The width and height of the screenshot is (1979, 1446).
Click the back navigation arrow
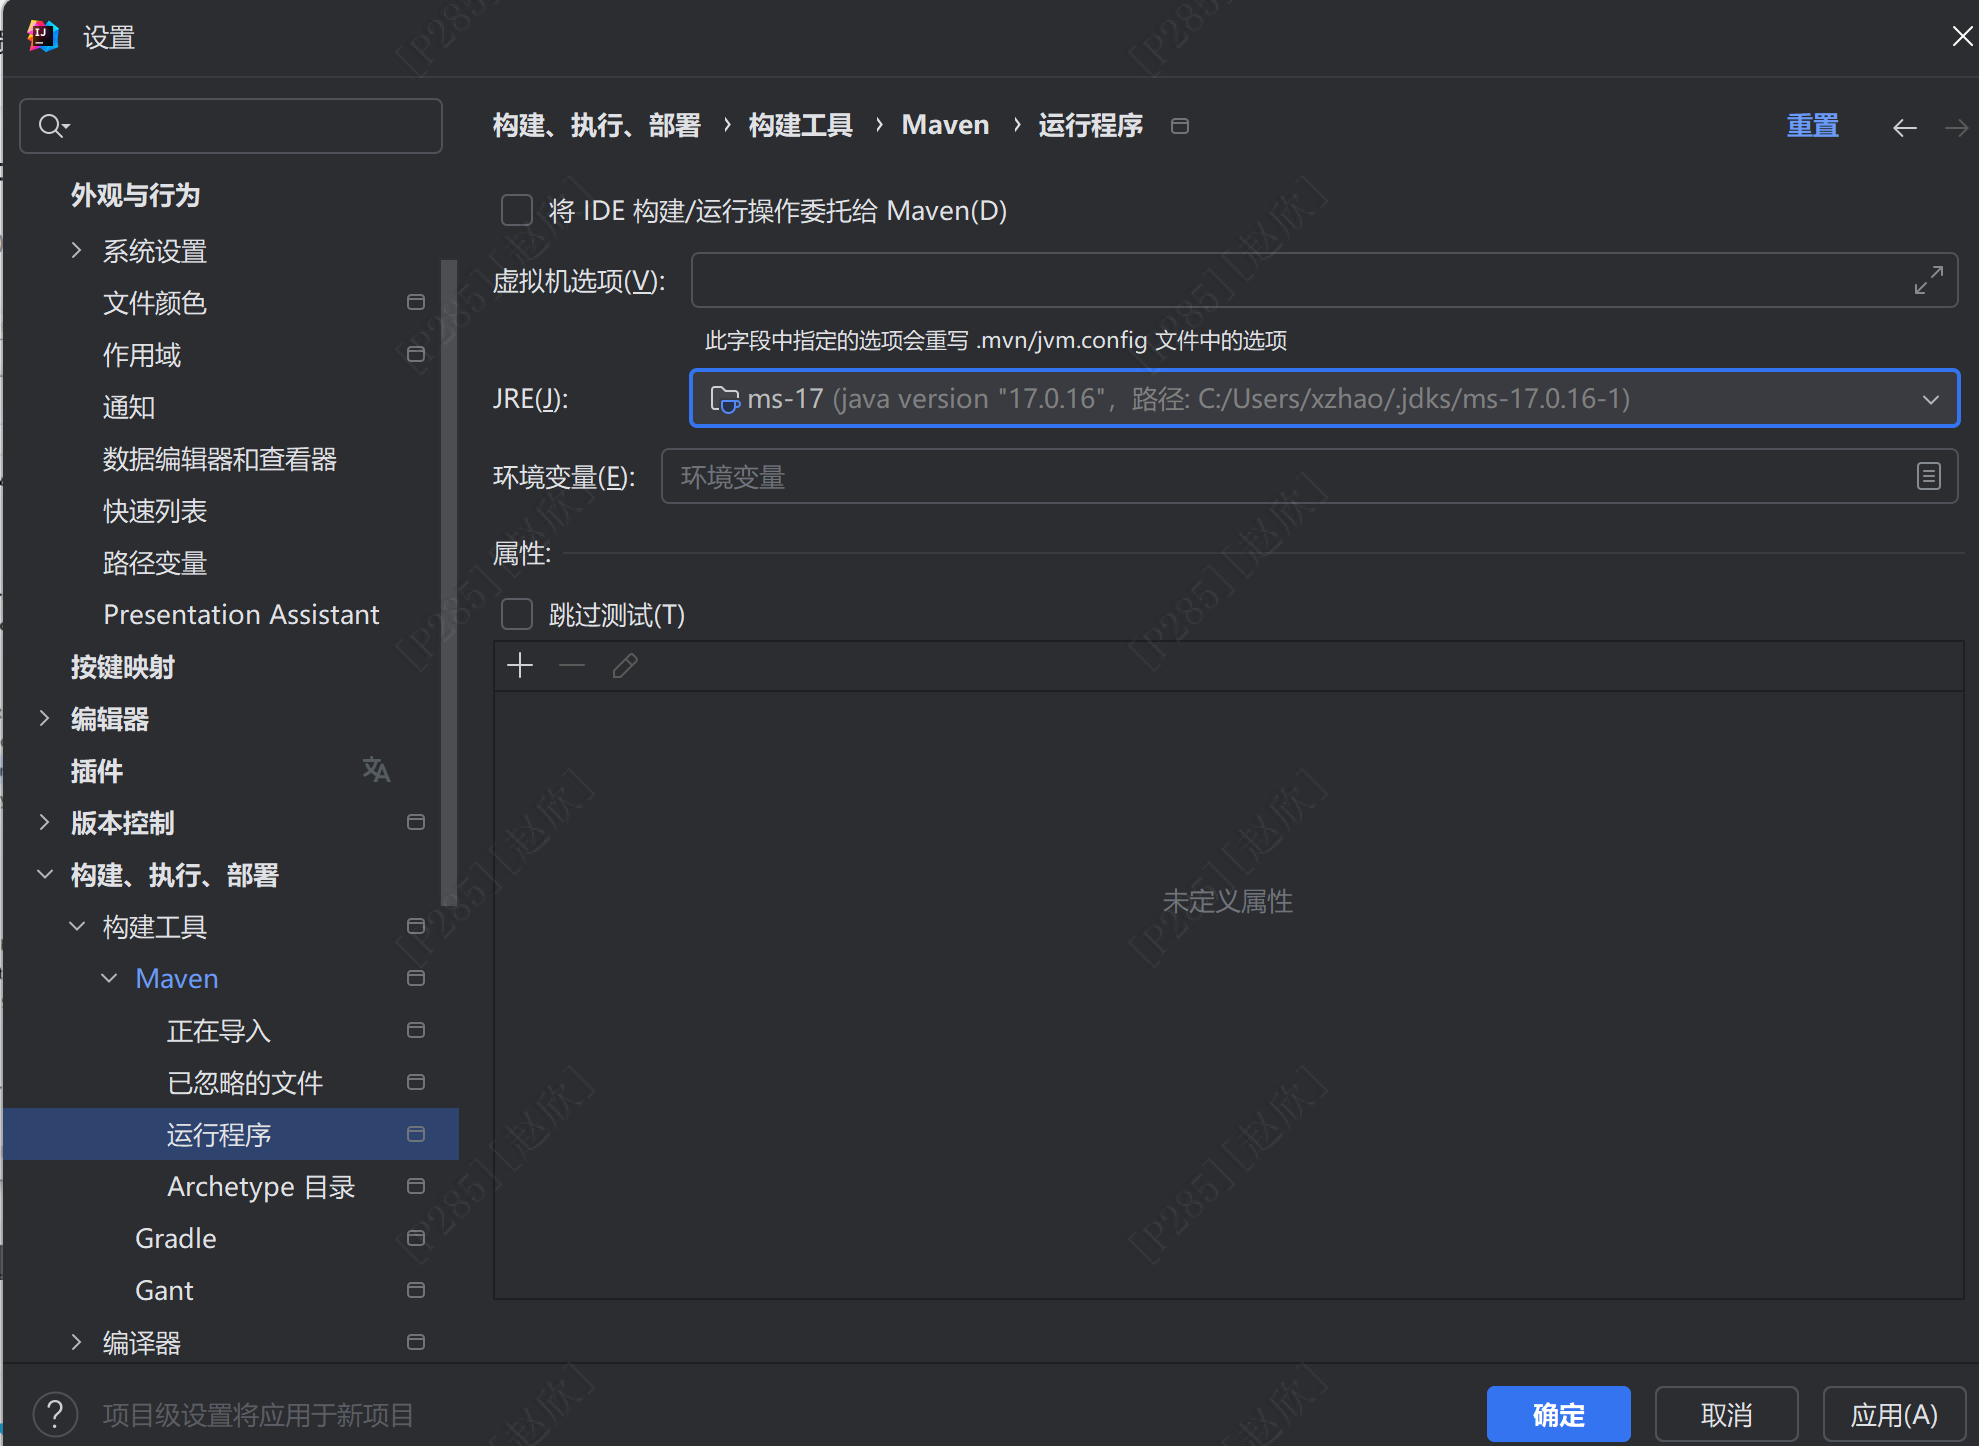(x=1904, y=127)
